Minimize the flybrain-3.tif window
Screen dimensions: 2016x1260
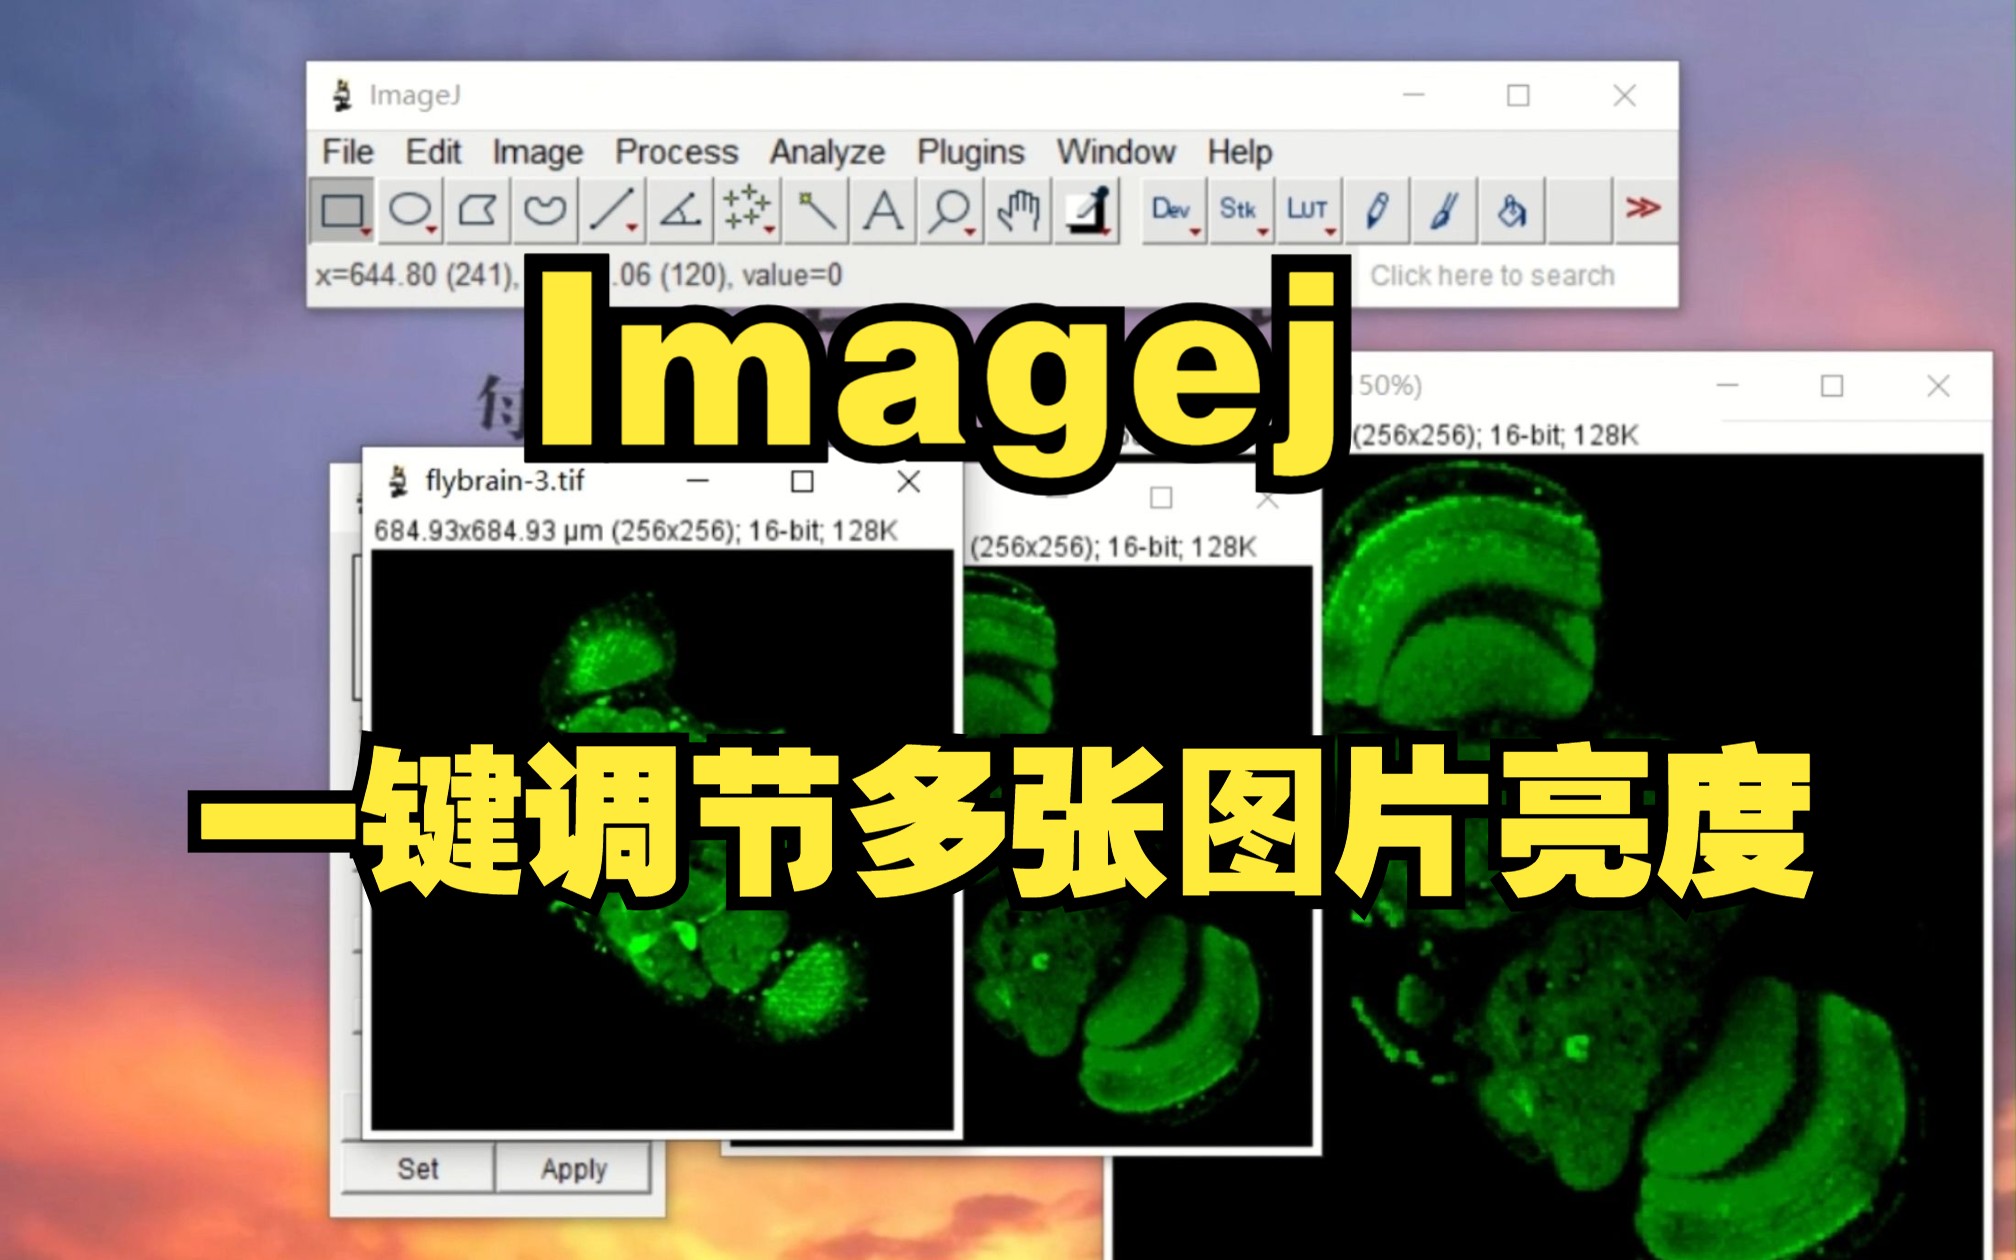(698, 482)
